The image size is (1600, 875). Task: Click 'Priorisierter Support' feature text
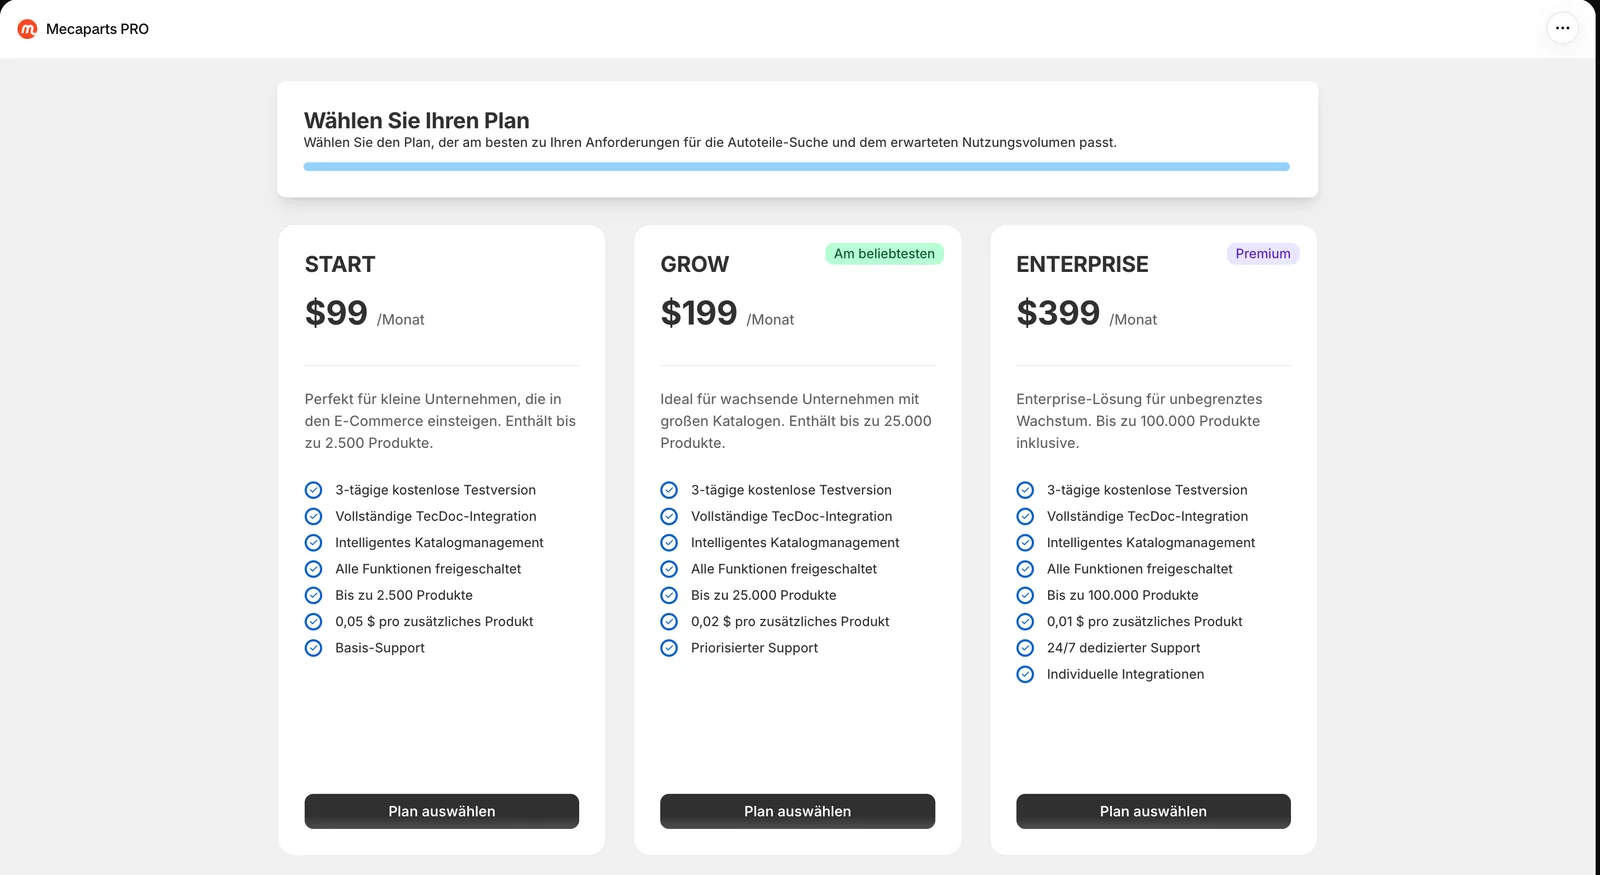point(754,648)
